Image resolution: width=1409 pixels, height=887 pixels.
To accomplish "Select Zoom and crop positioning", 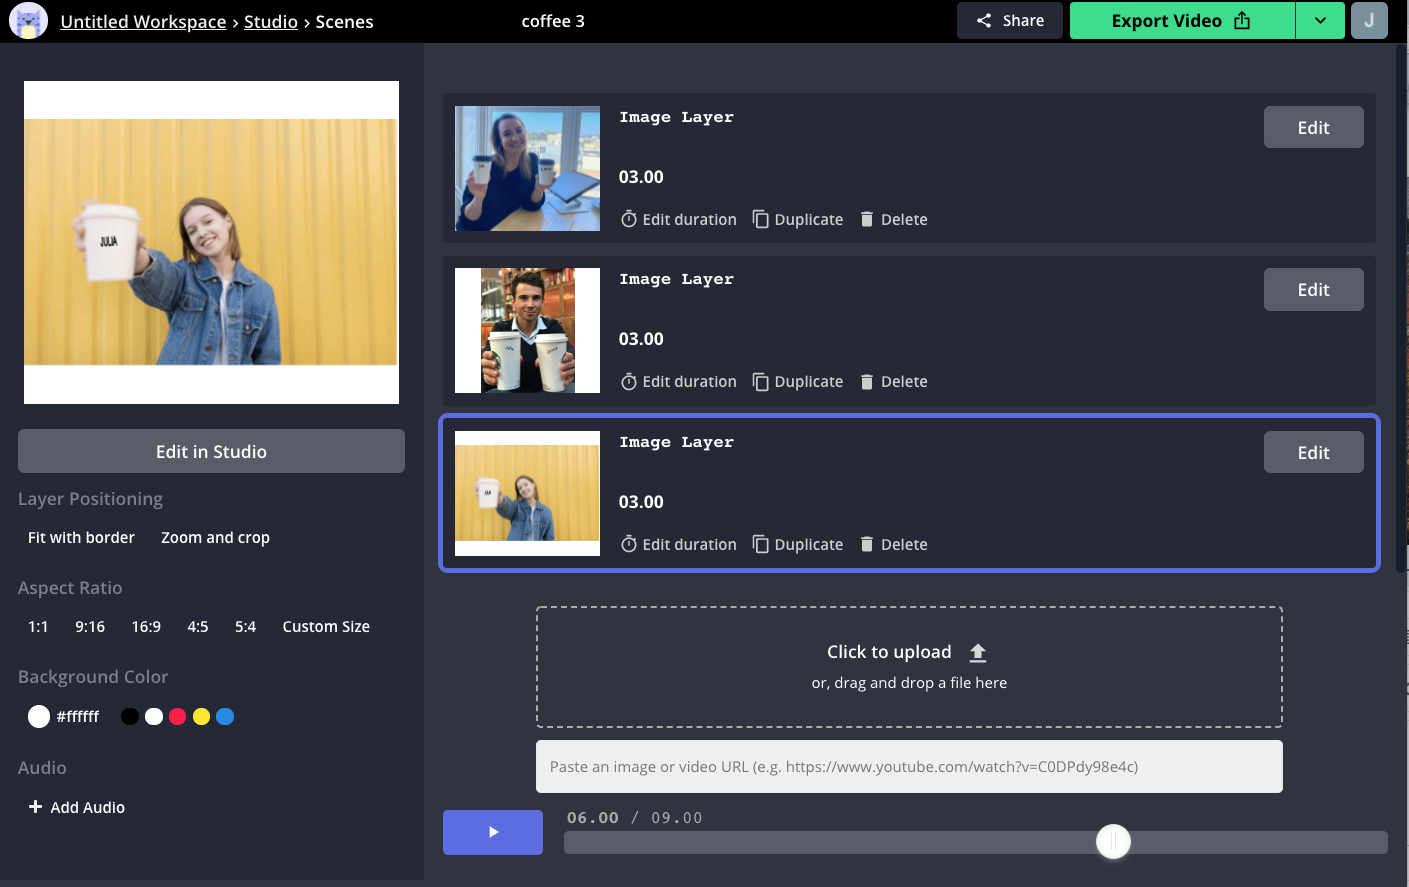I will pyautogui.click(x=215, y=538).
